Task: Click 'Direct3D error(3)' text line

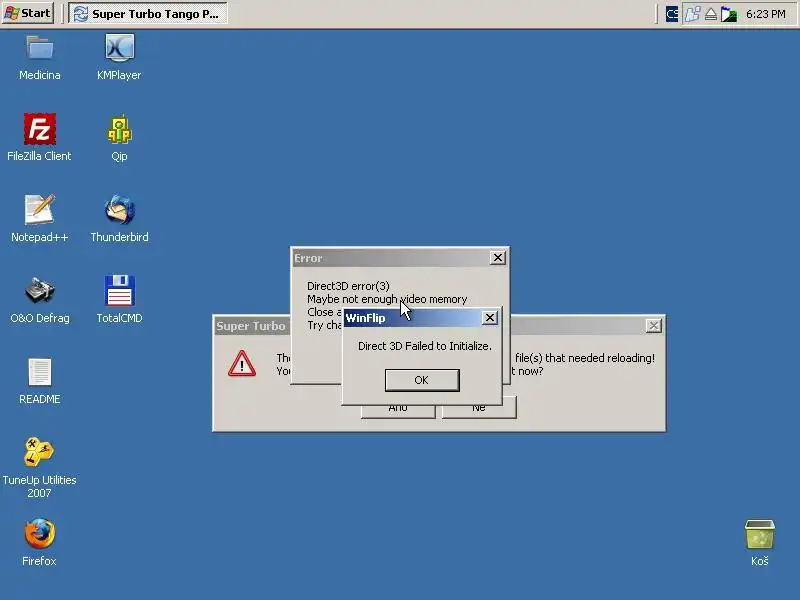Action: pos(348,286)
